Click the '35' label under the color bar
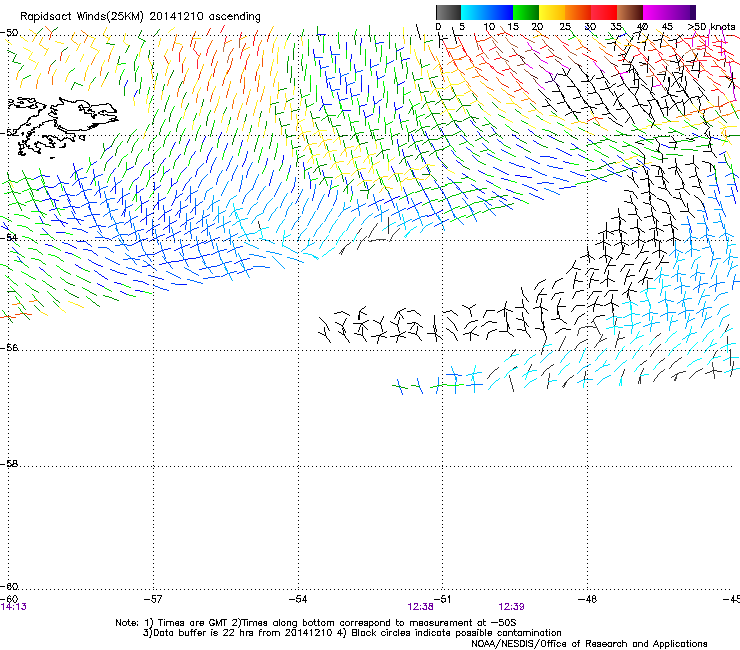 616,27
